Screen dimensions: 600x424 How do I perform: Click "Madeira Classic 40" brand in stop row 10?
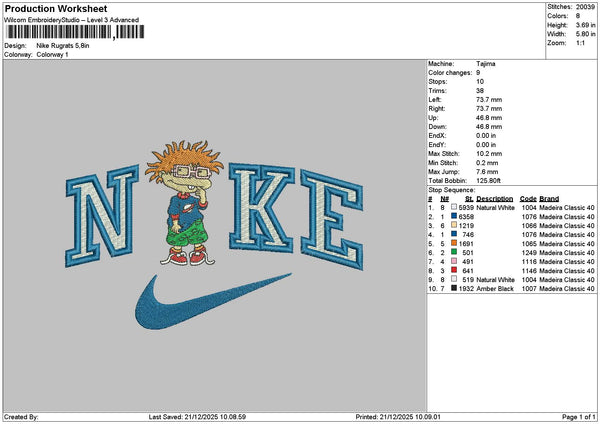click(567, 289)
